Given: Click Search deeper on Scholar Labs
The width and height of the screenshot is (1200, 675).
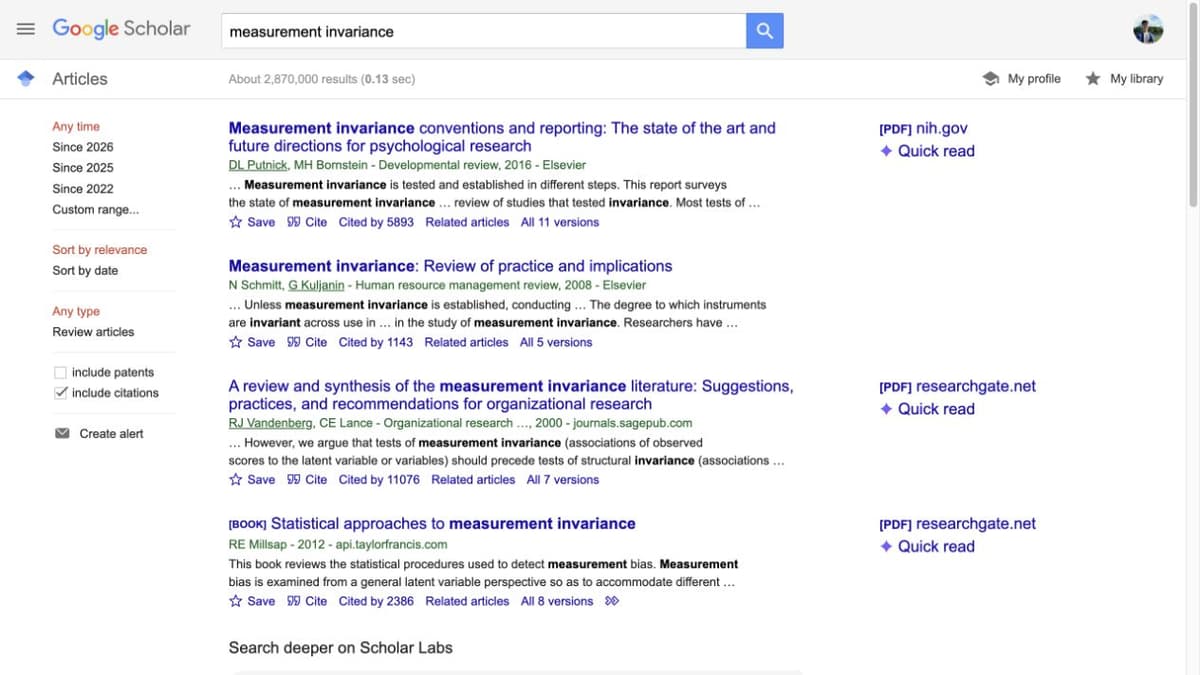Looking at the screenshot, I should [340, 648].
